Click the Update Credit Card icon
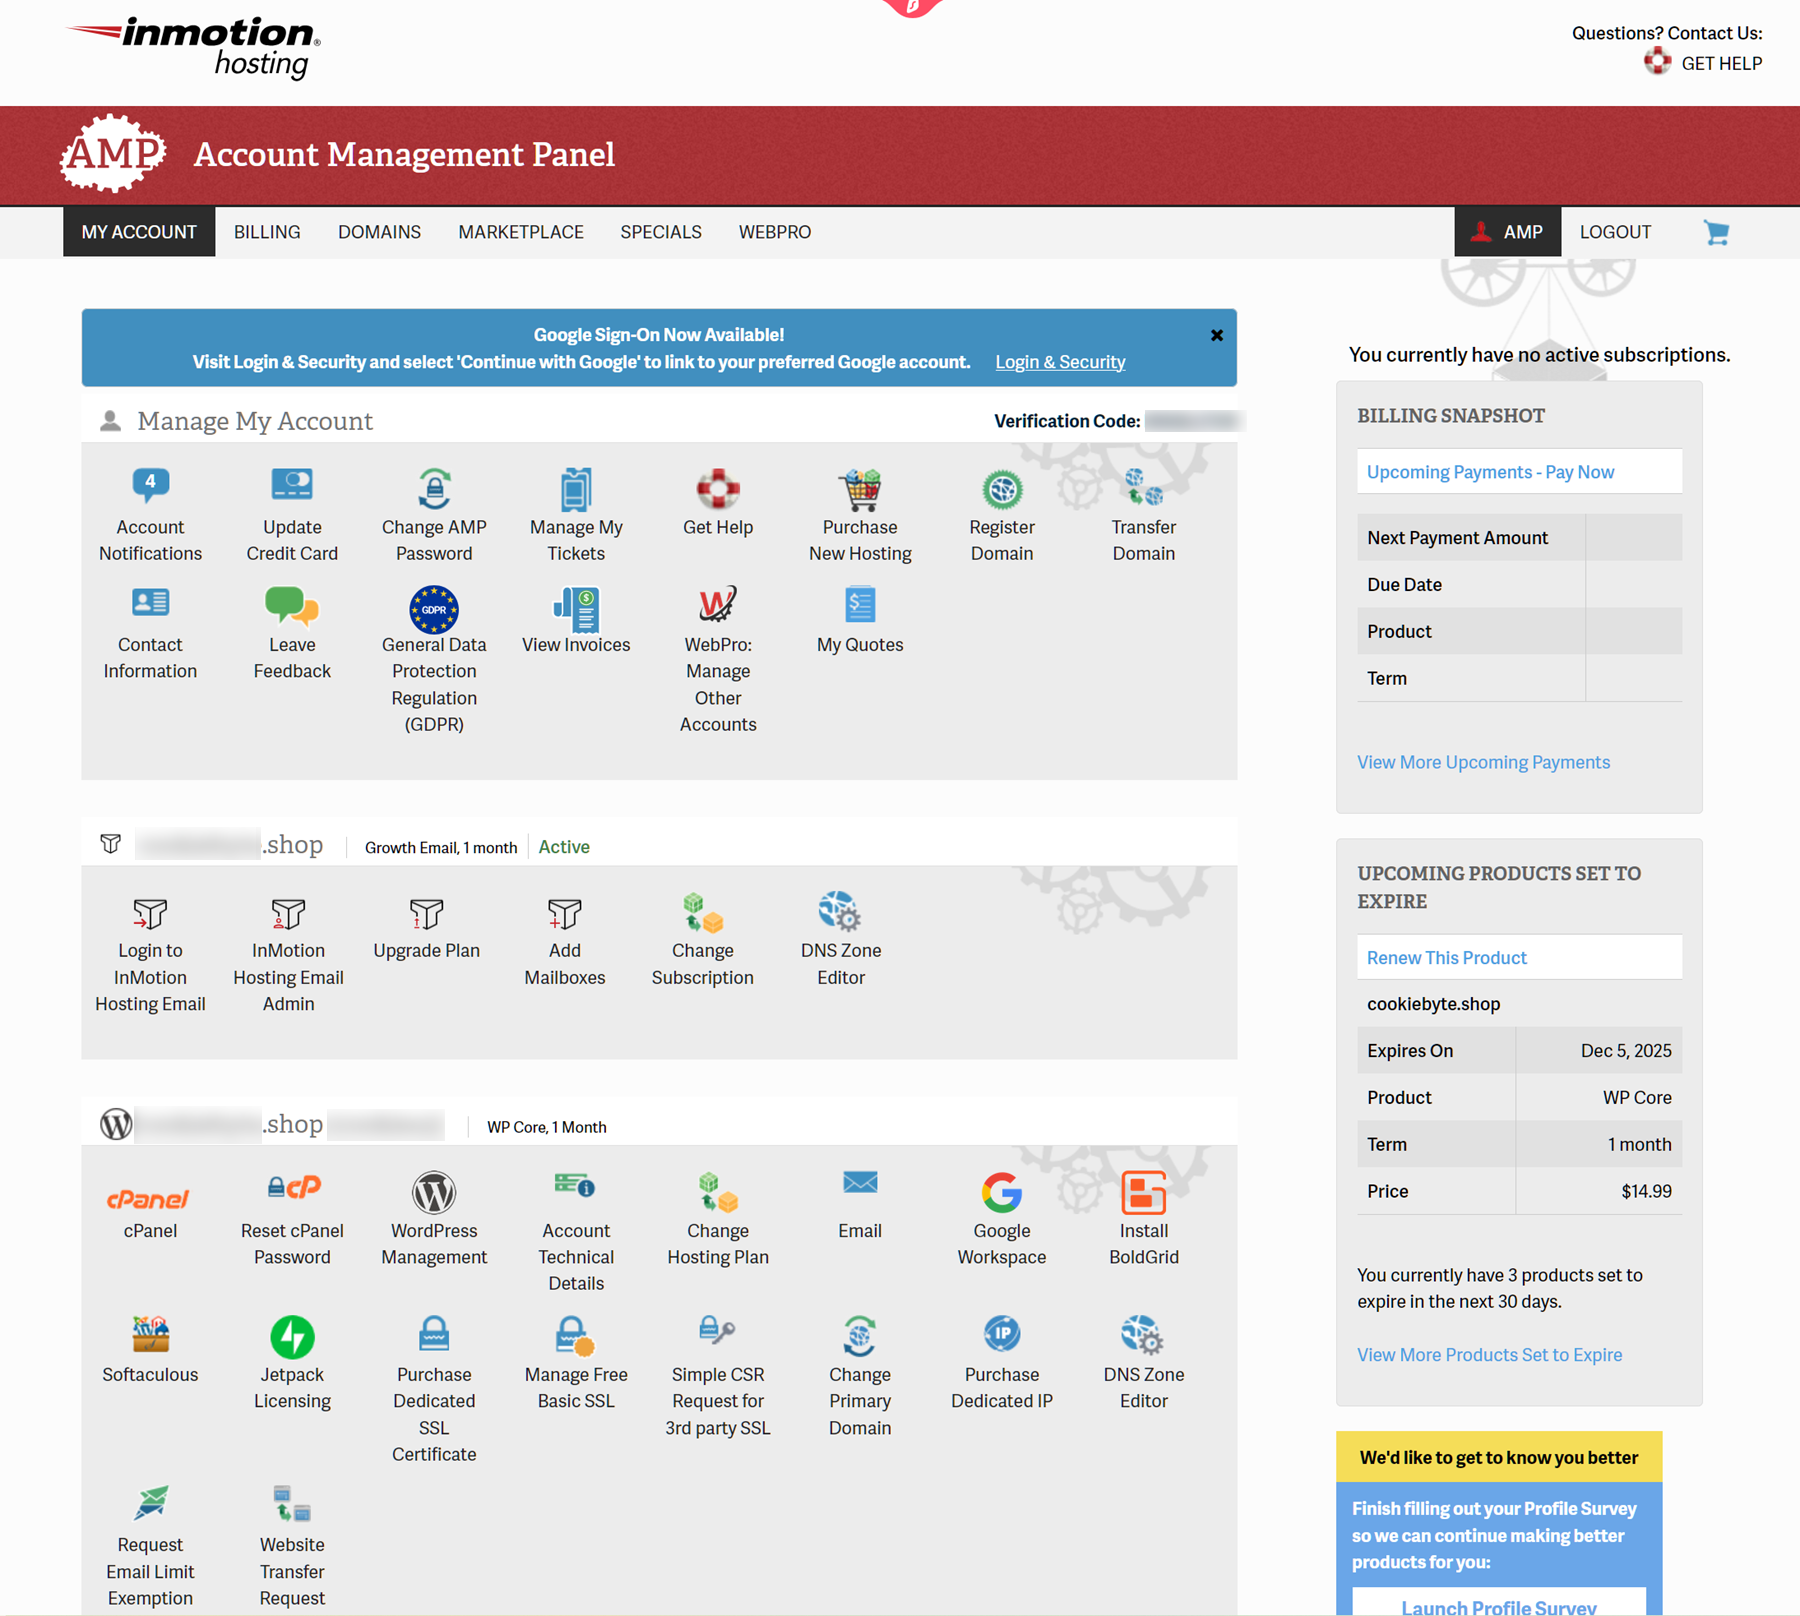1800x1616 pixels. pyautogui.click(x=292, y=487)
